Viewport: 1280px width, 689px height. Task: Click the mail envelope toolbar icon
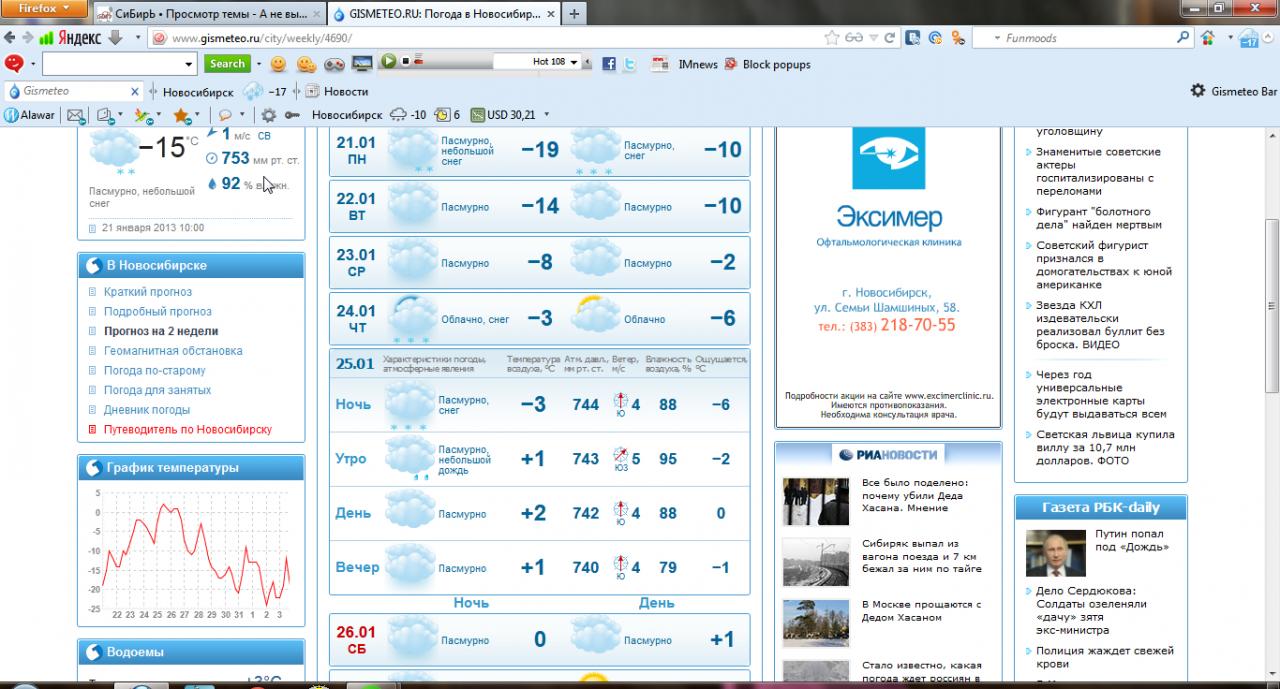click(x=75, y=115)
